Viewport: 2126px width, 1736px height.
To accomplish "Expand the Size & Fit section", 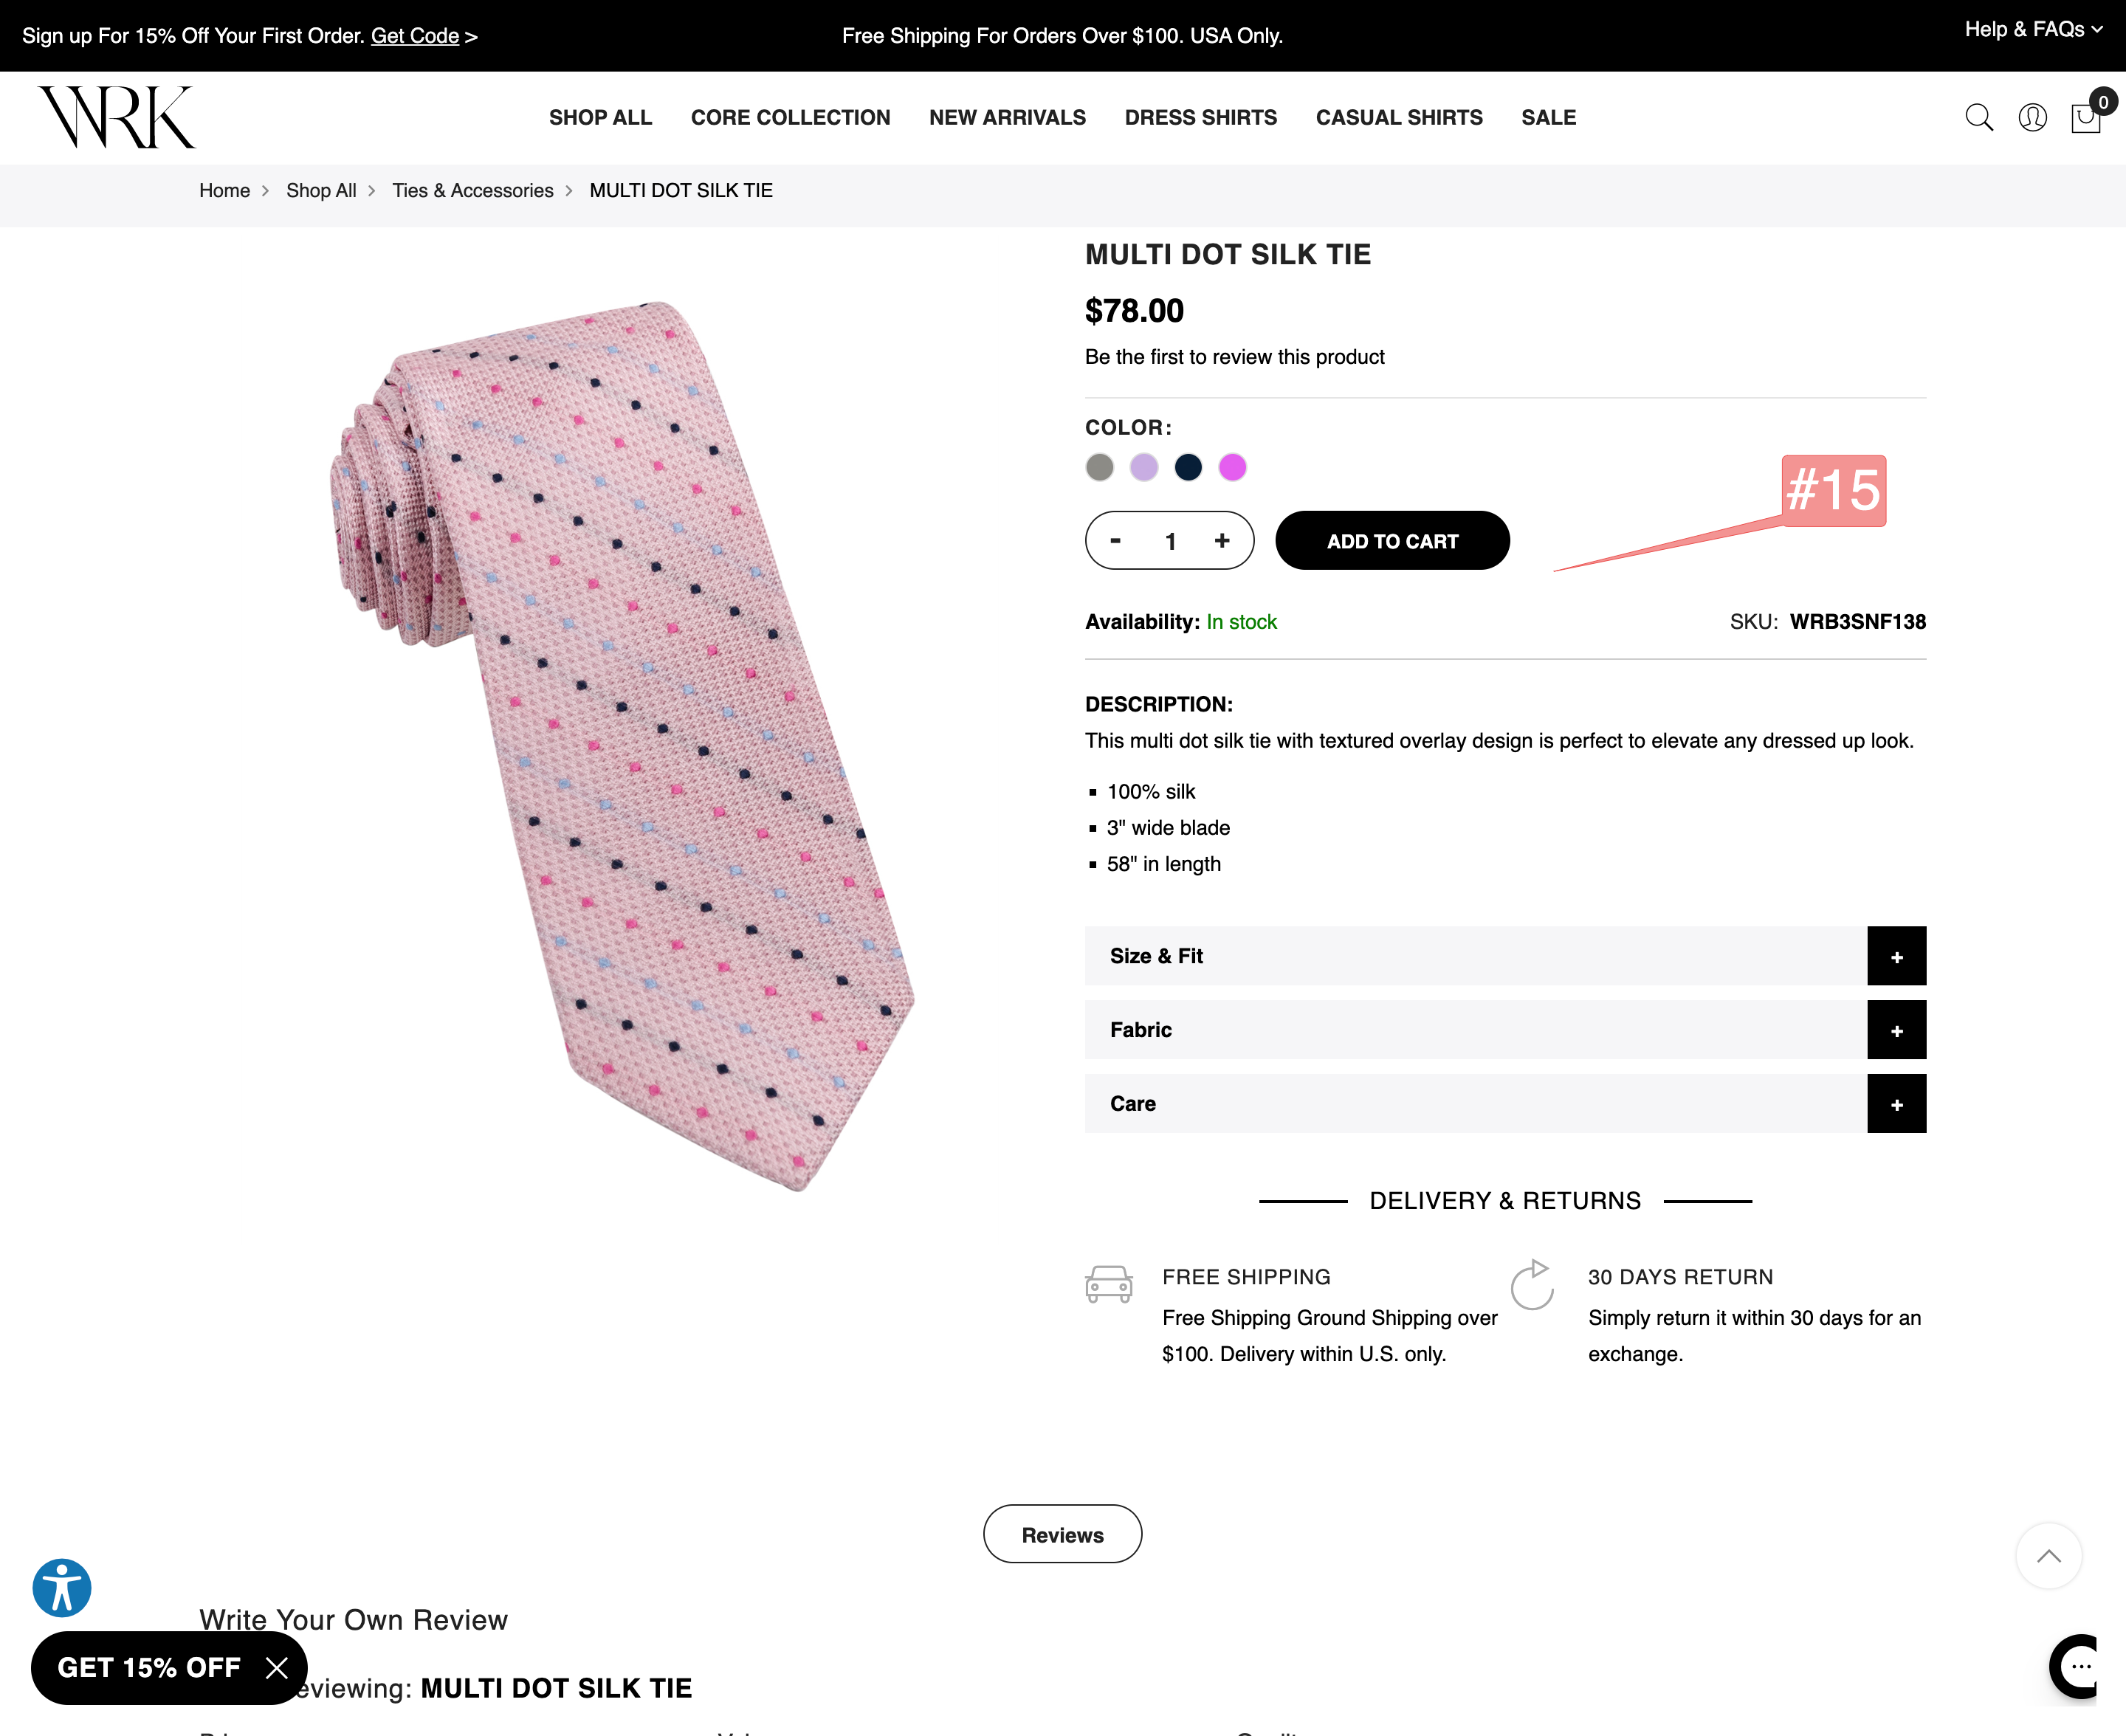I will click(x=1505, y=956).
